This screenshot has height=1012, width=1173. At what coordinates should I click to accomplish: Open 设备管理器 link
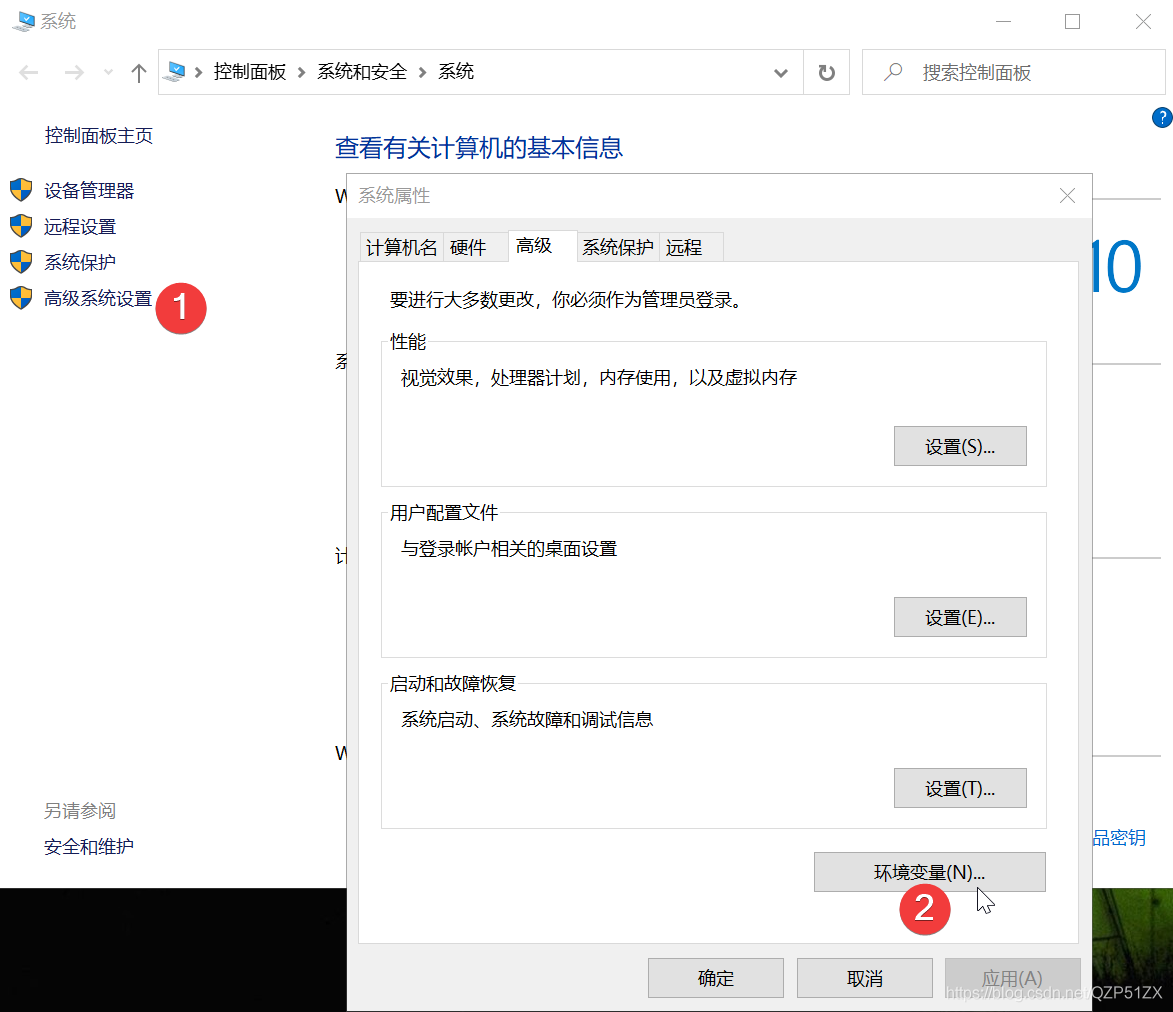[89, 191]
